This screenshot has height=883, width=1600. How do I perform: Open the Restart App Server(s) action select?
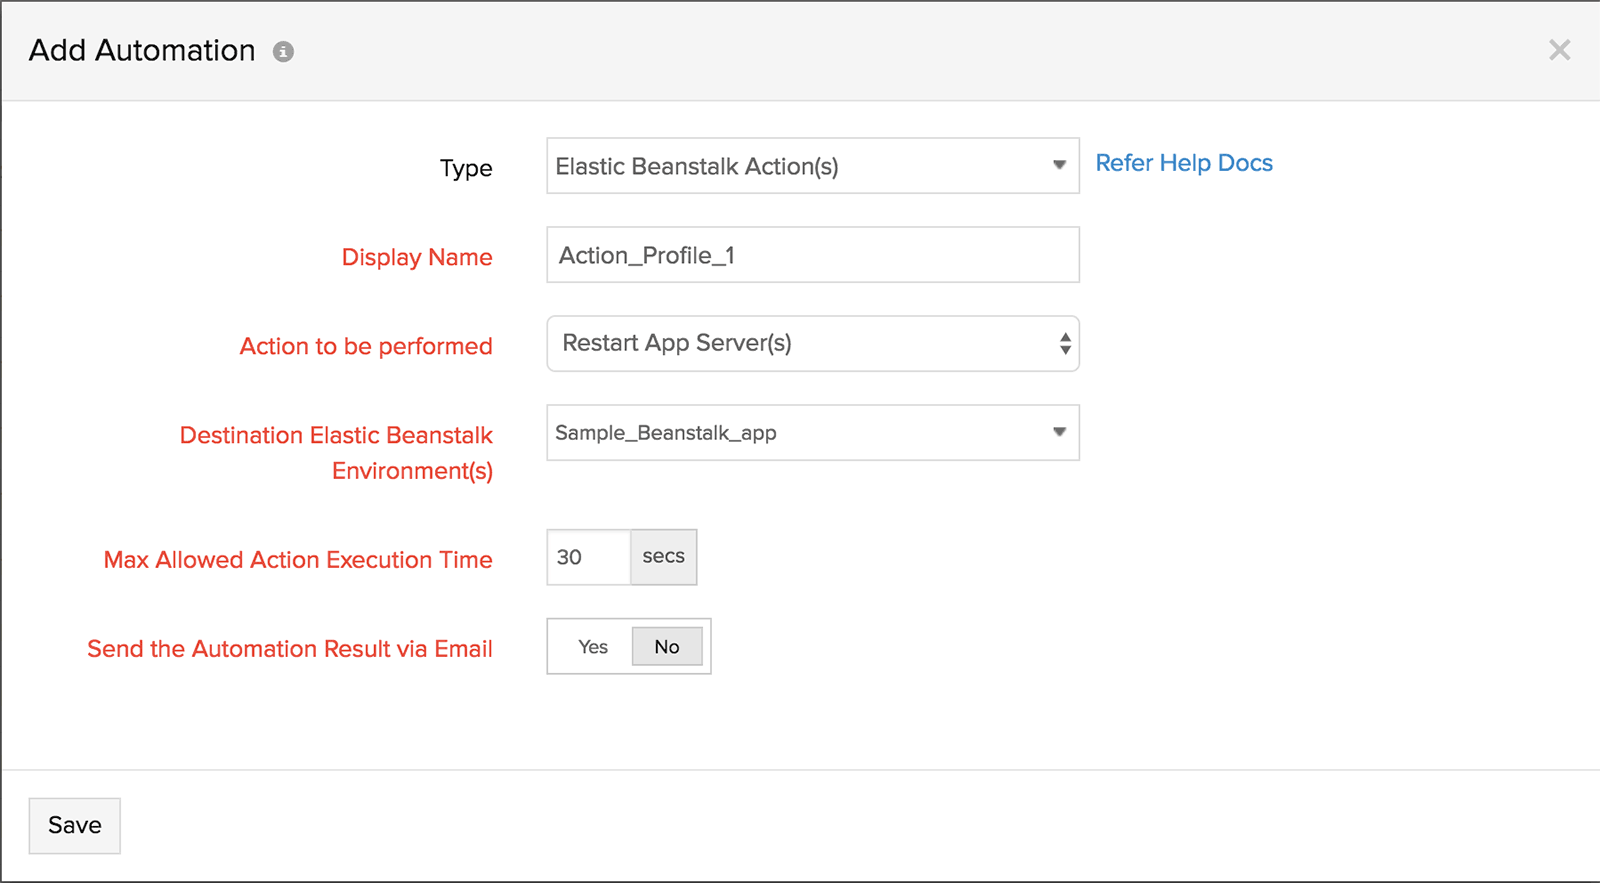(800, 344)
